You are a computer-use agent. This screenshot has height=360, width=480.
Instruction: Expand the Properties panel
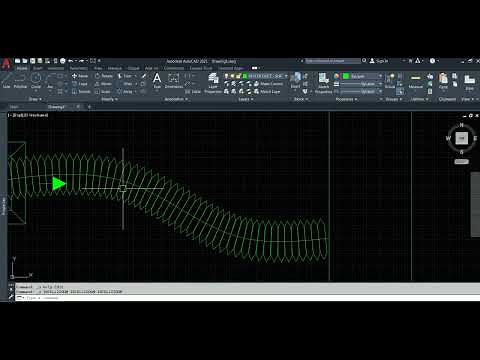(346, 99)
